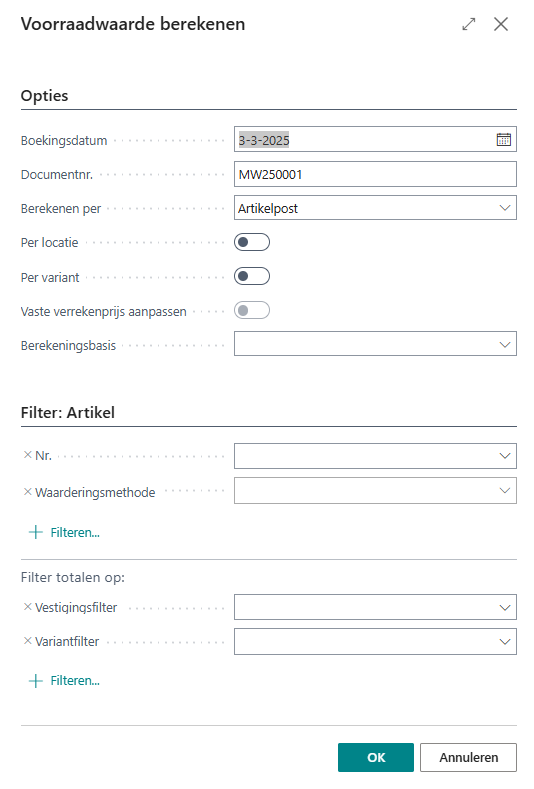Toggle the Per locatie switch

252,243
